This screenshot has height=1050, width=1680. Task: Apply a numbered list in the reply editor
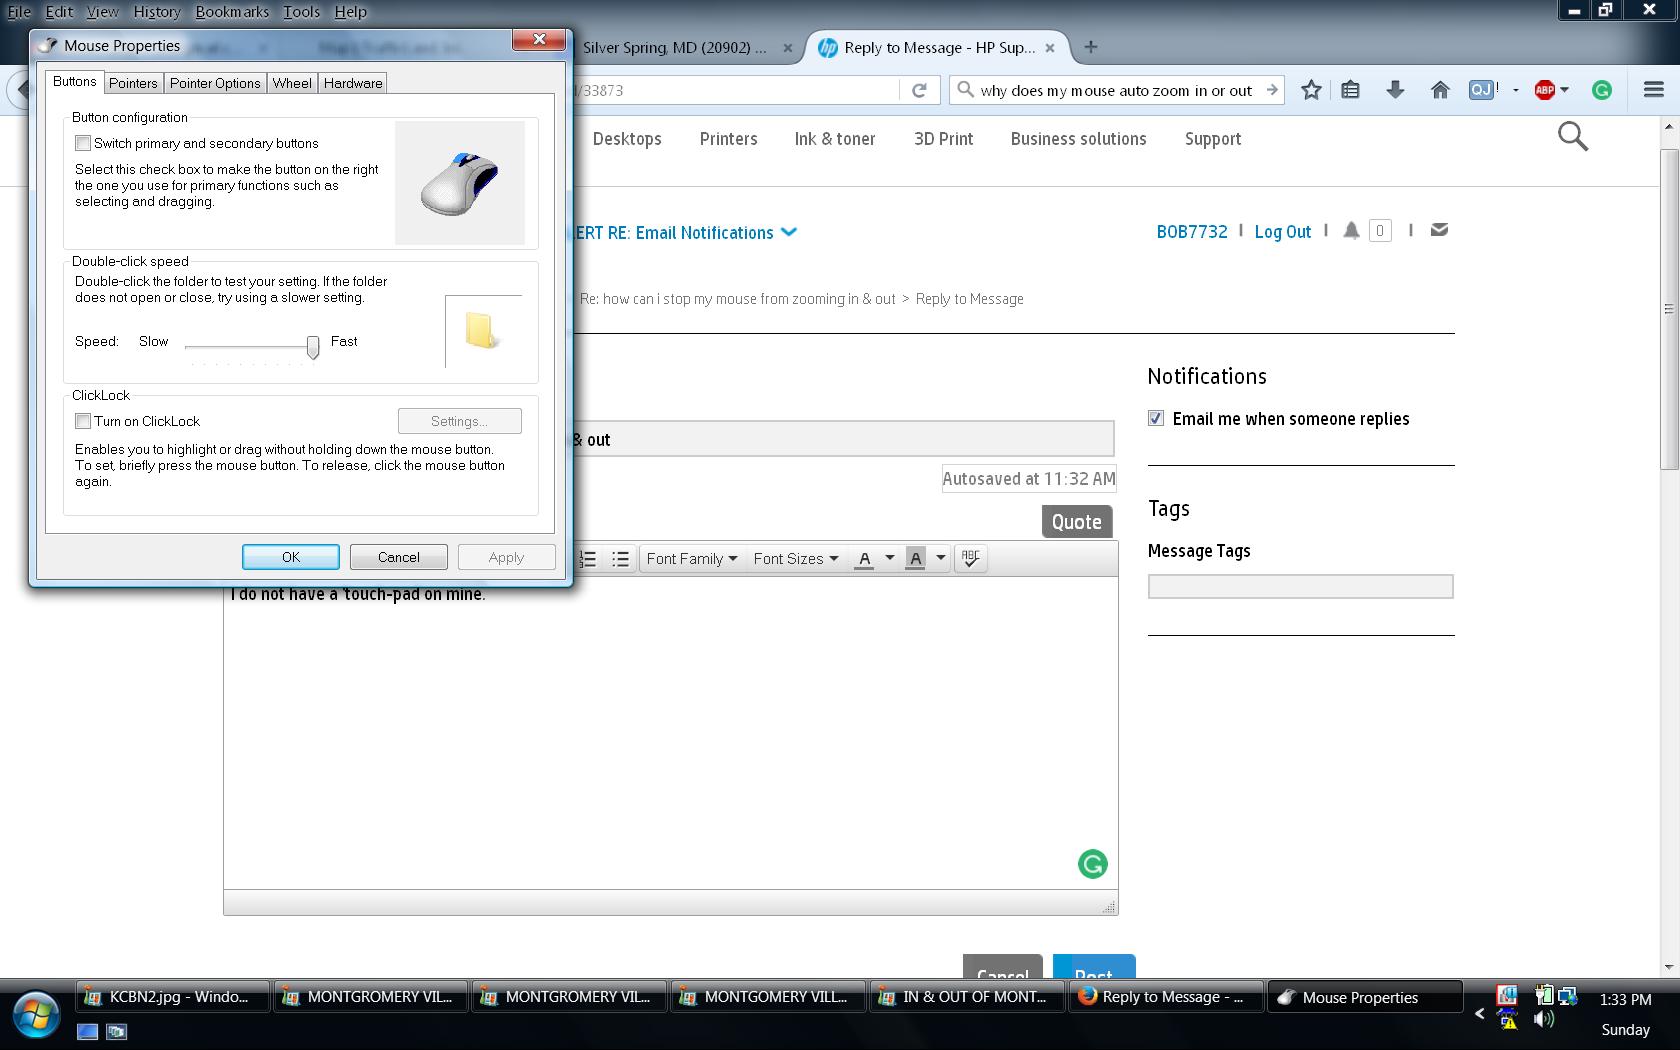coord(587,558)
